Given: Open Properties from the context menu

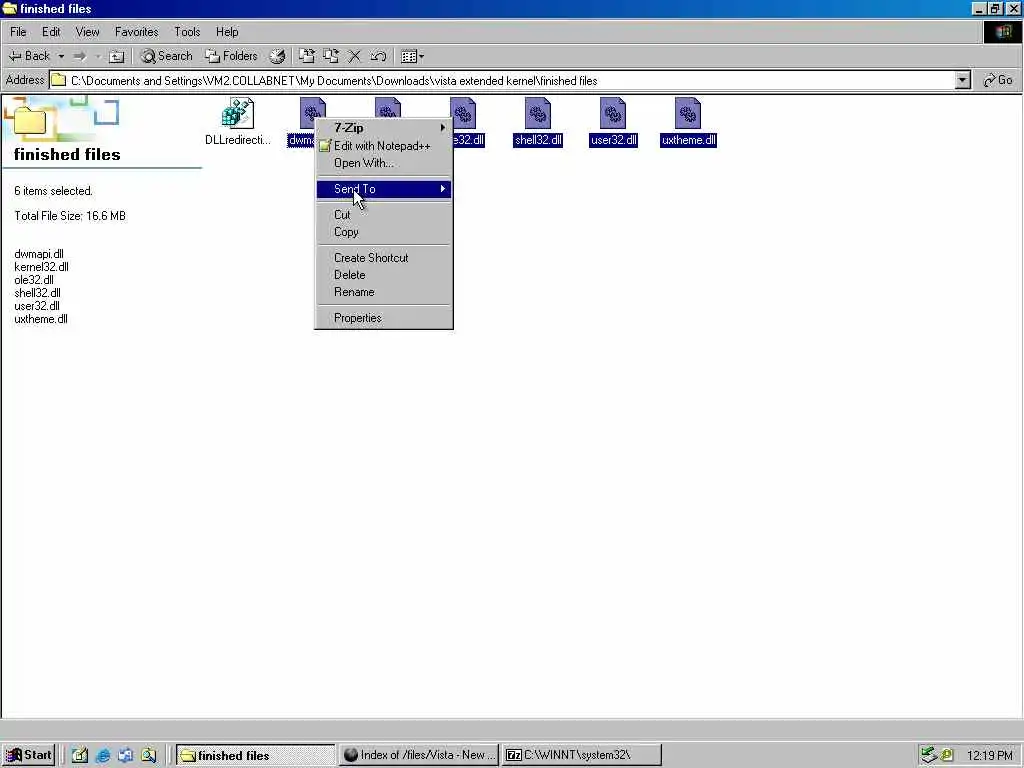Looking at the screenshot, I should click(383, 317).
